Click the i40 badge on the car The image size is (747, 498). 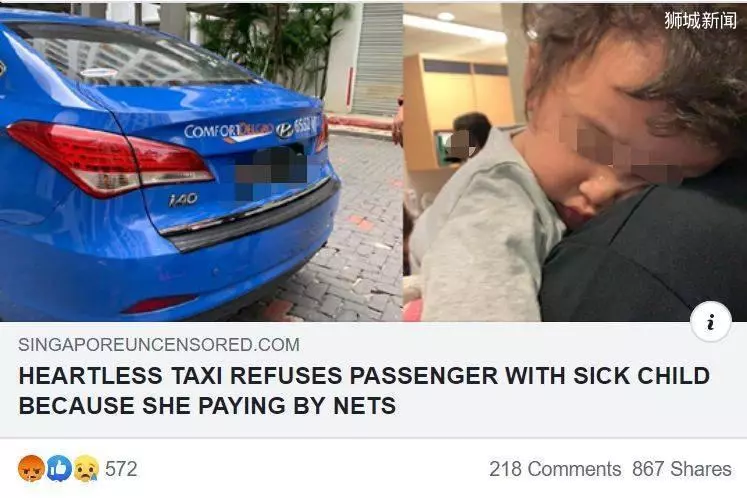click(183, 200)
